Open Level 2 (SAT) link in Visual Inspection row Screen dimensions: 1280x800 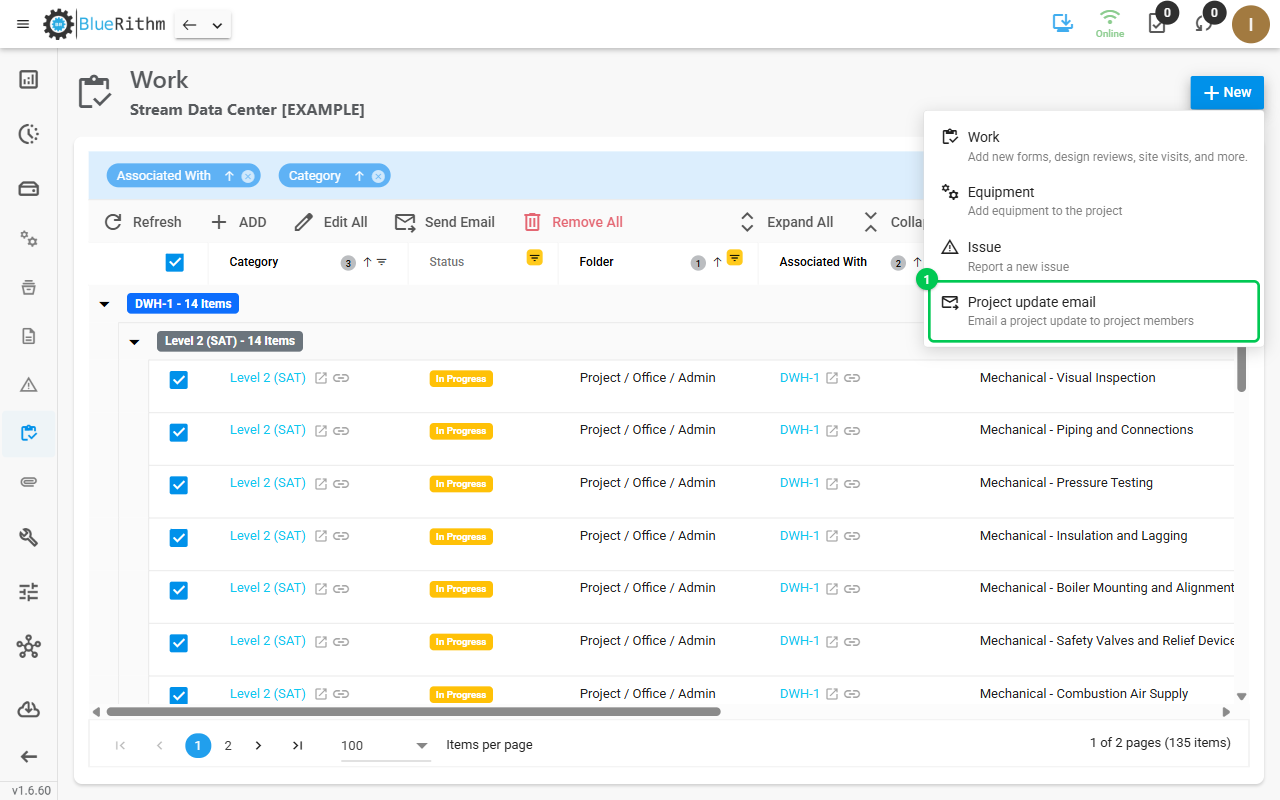pos(268,378)
